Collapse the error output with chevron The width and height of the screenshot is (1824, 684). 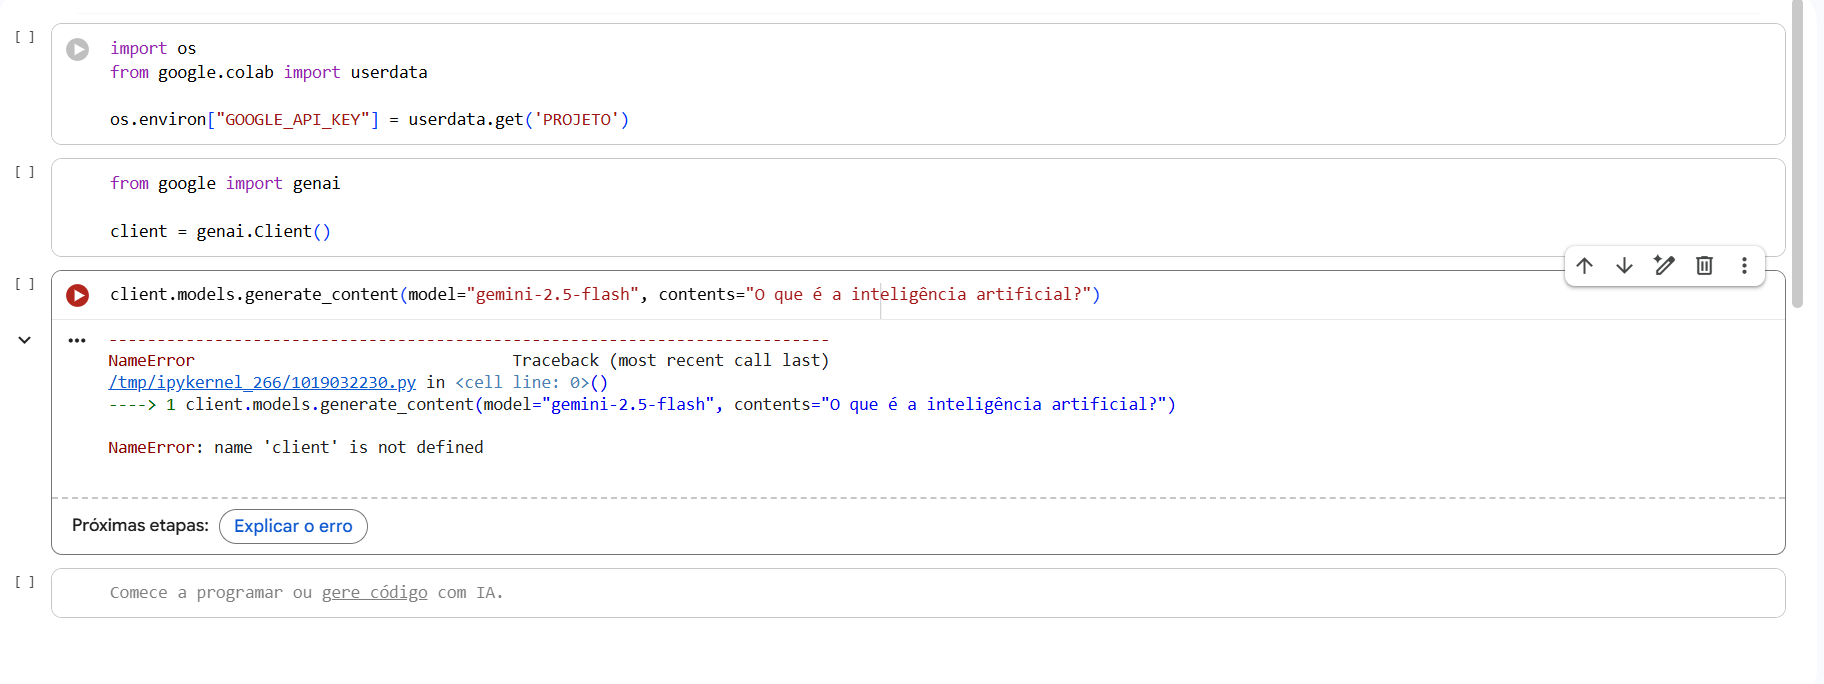[25, 340]
